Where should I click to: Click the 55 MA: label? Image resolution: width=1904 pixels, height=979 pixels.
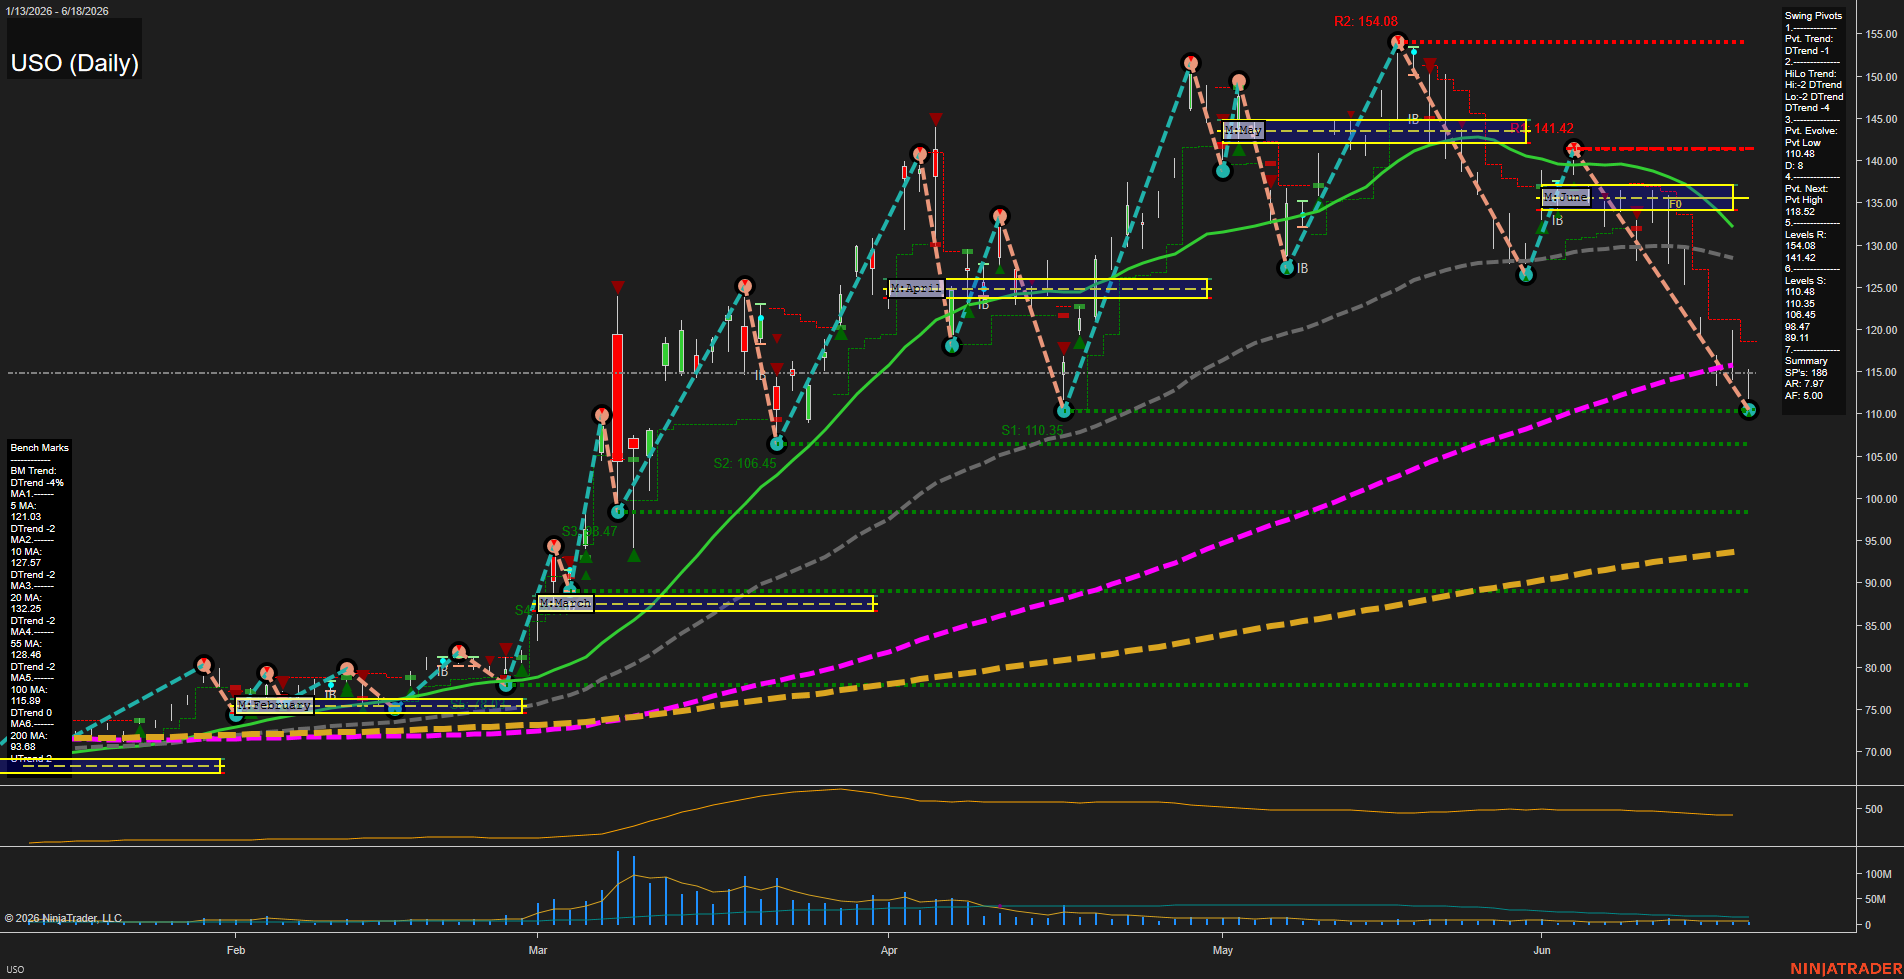click(x=26, y=644)
